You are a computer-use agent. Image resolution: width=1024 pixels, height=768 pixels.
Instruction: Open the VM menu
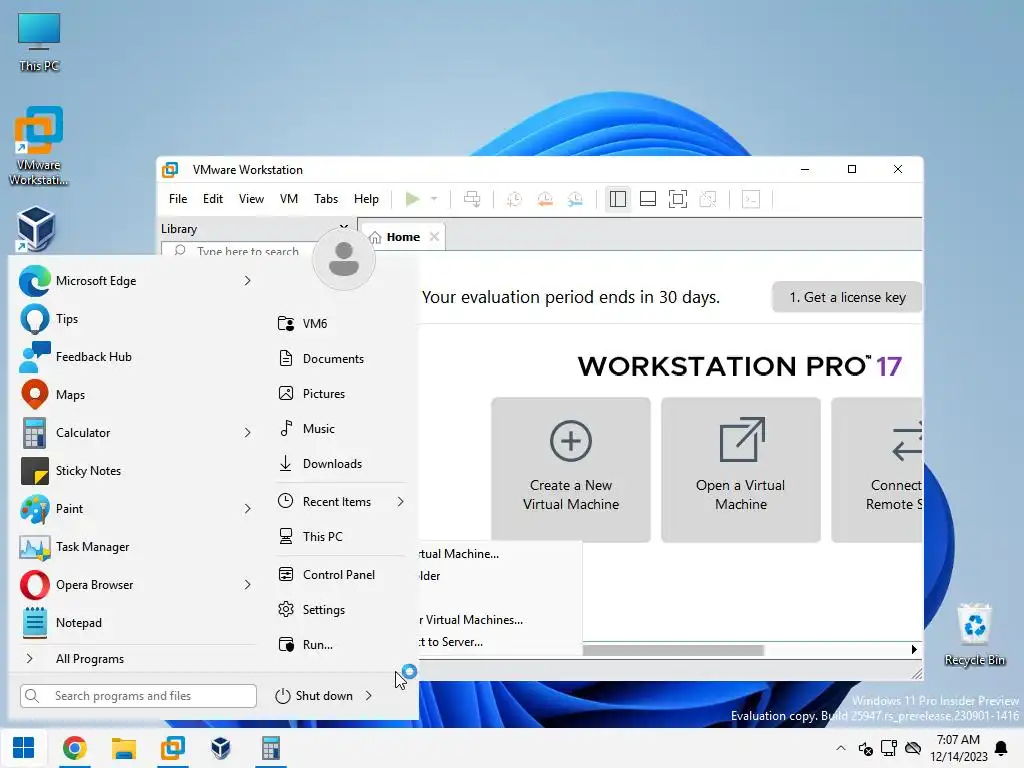289,199
